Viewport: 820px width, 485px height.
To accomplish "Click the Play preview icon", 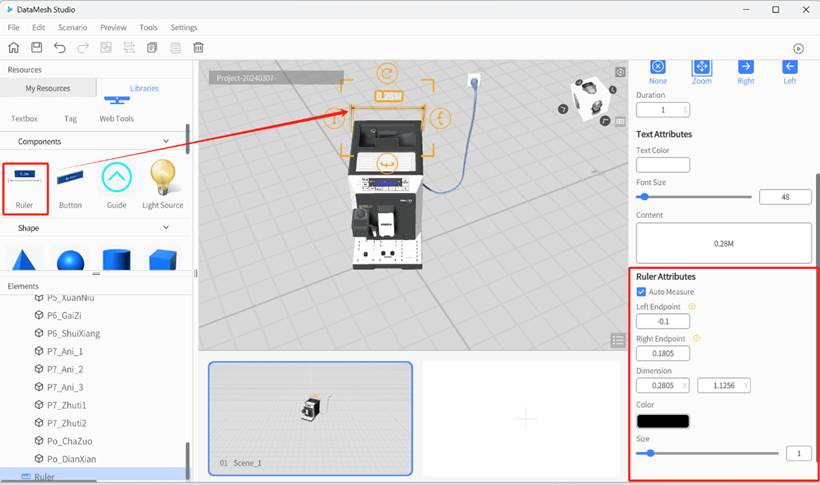I will 798,48.
